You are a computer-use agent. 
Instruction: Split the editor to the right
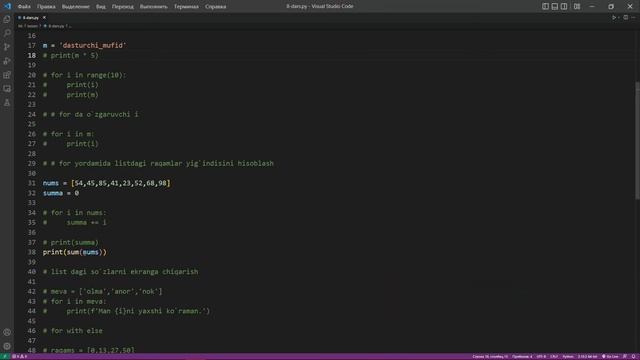(626, 18)
